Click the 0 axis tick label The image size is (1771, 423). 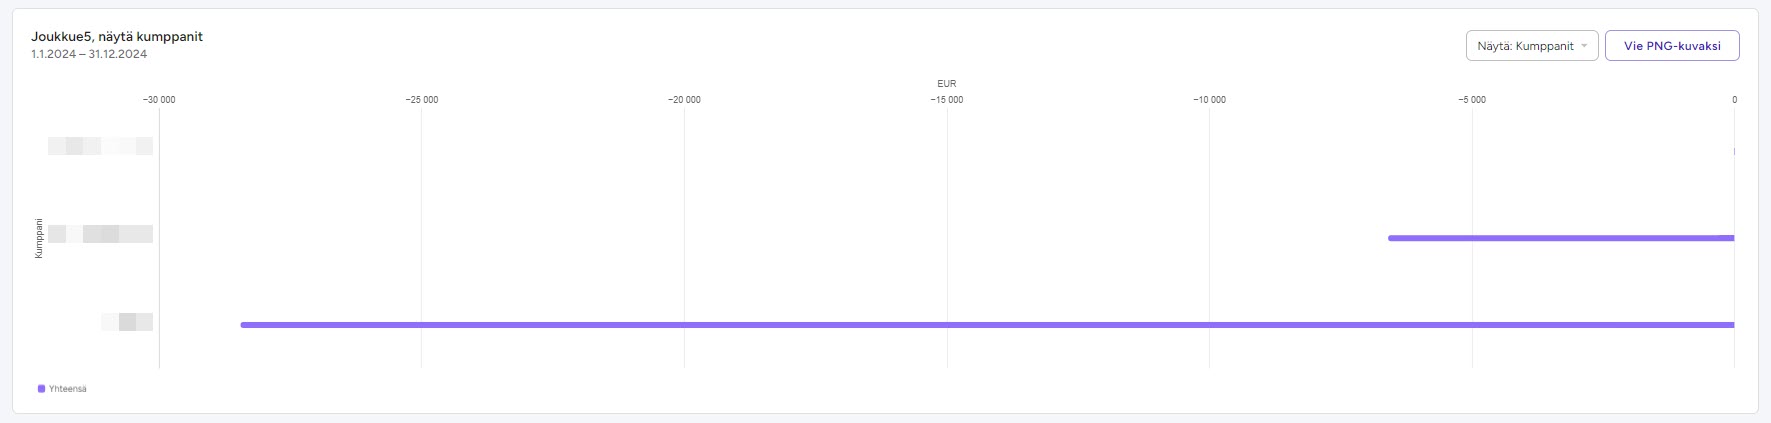tap(1734, 100)
